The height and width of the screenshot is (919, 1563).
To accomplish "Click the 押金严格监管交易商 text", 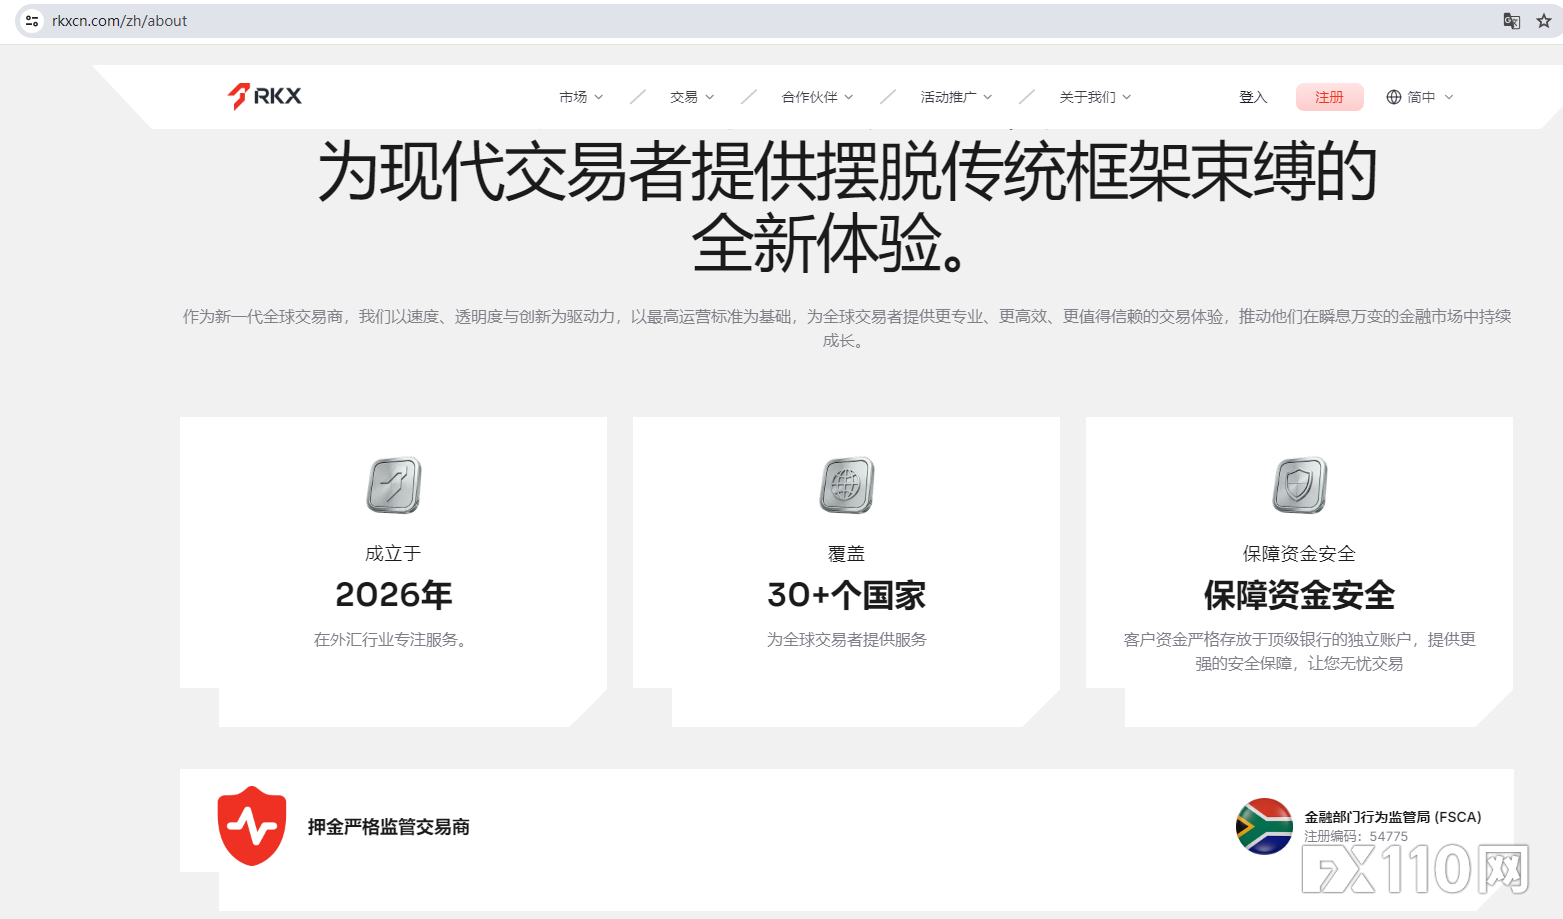I will (389, 827).
